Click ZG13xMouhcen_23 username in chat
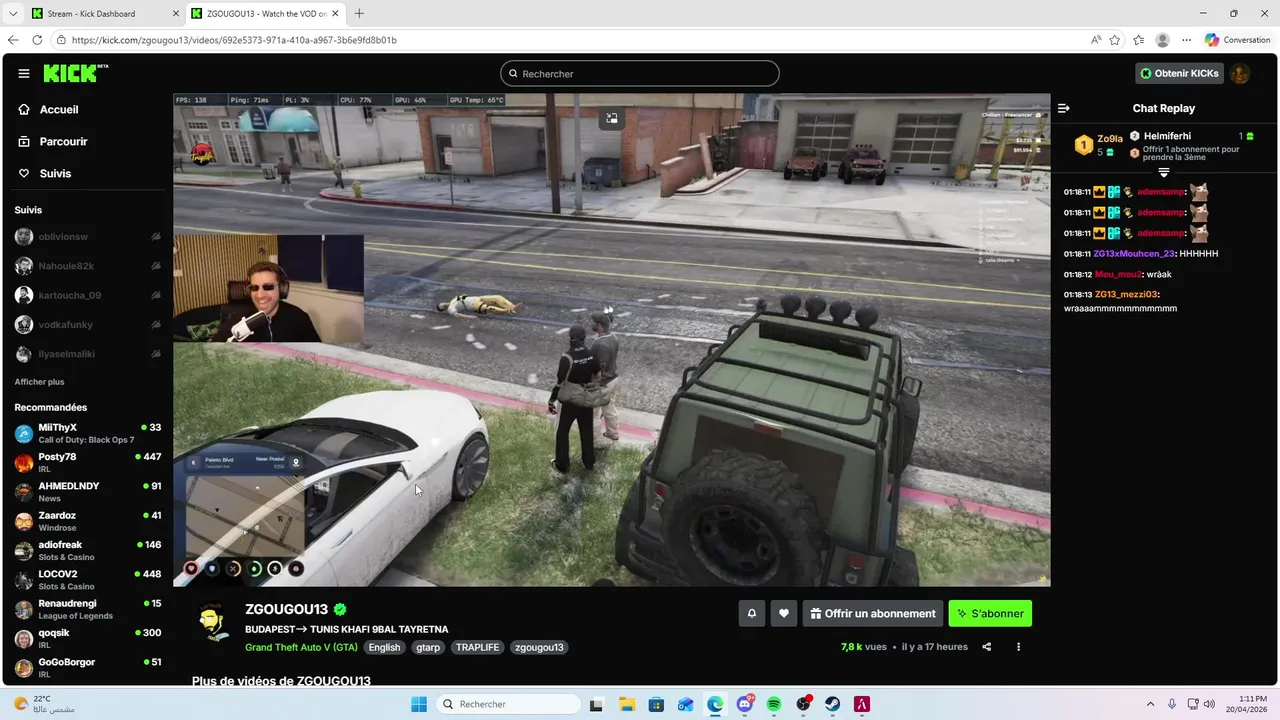 pos(1133,254)
